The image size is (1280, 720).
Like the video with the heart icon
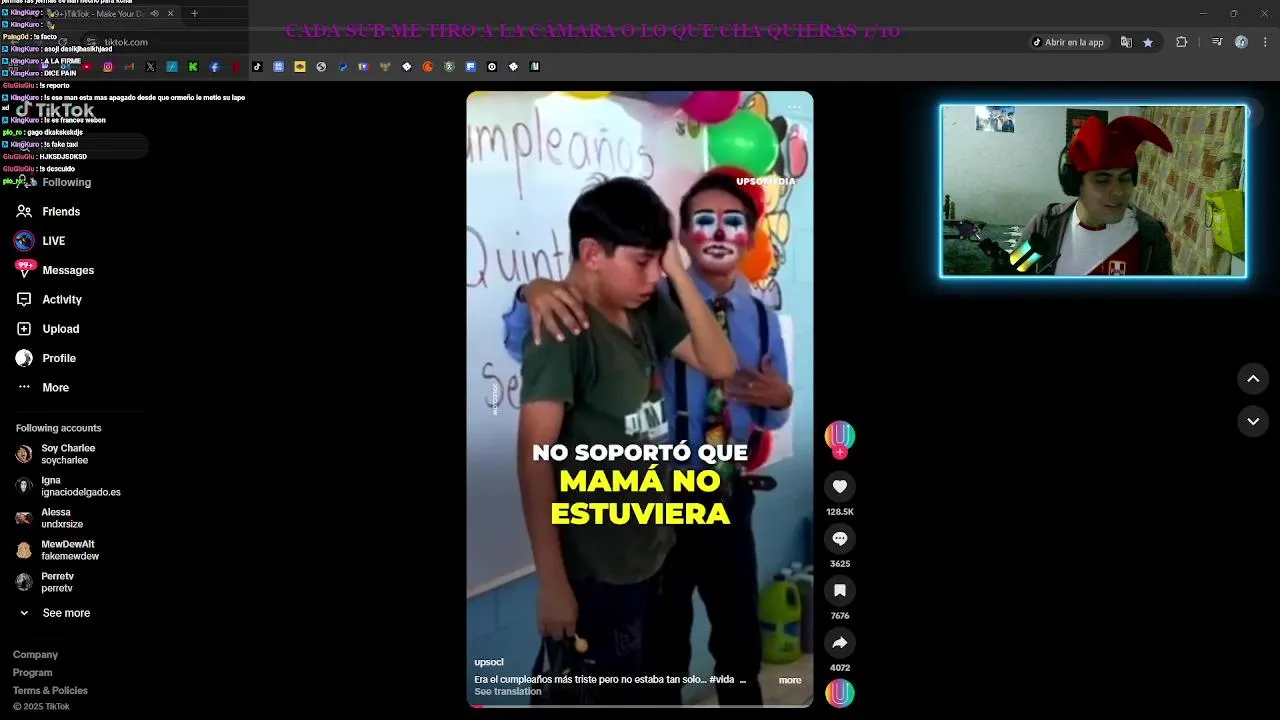(840, 487)
